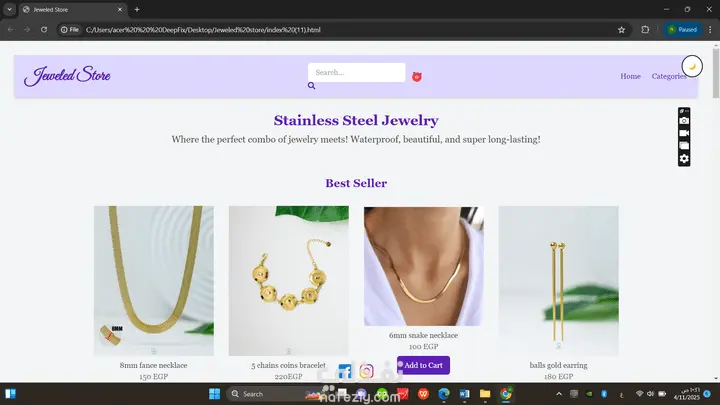Open the red cart icon beside search

[416, 77]
